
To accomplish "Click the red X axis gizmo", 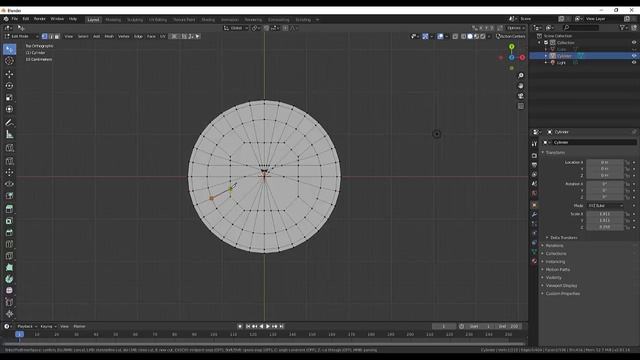I will click(522, 58).
